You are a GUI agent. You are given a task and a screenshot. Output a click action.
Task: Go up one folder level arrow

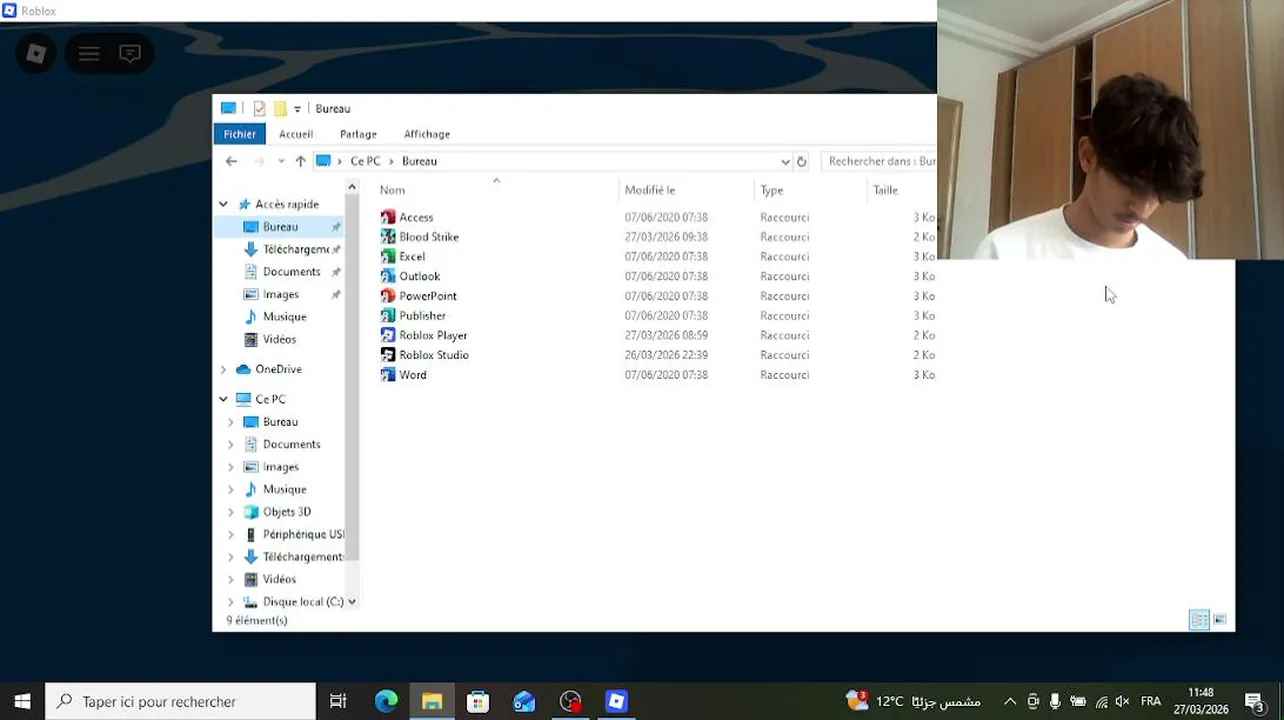[300, 161]
